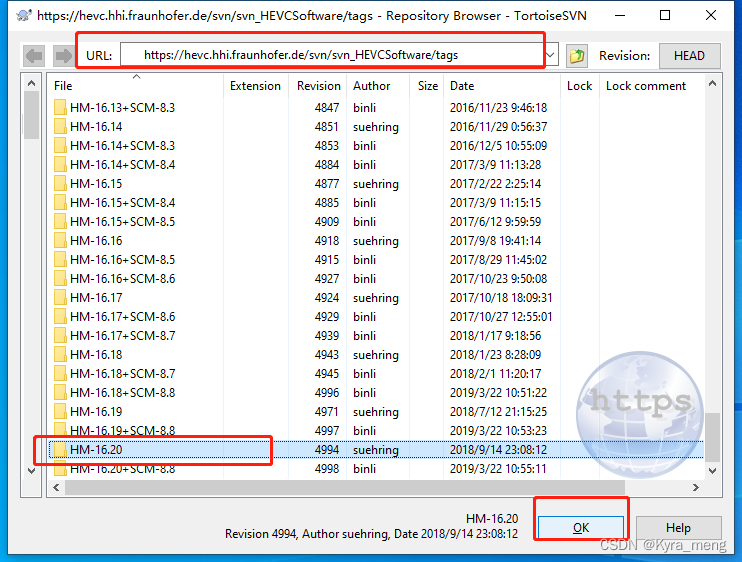Image resolution: width=742 pixels, height=562 pixels.
Task: Select the HM-16.16+SCM-8.6 entry
Action: point(123,278)
